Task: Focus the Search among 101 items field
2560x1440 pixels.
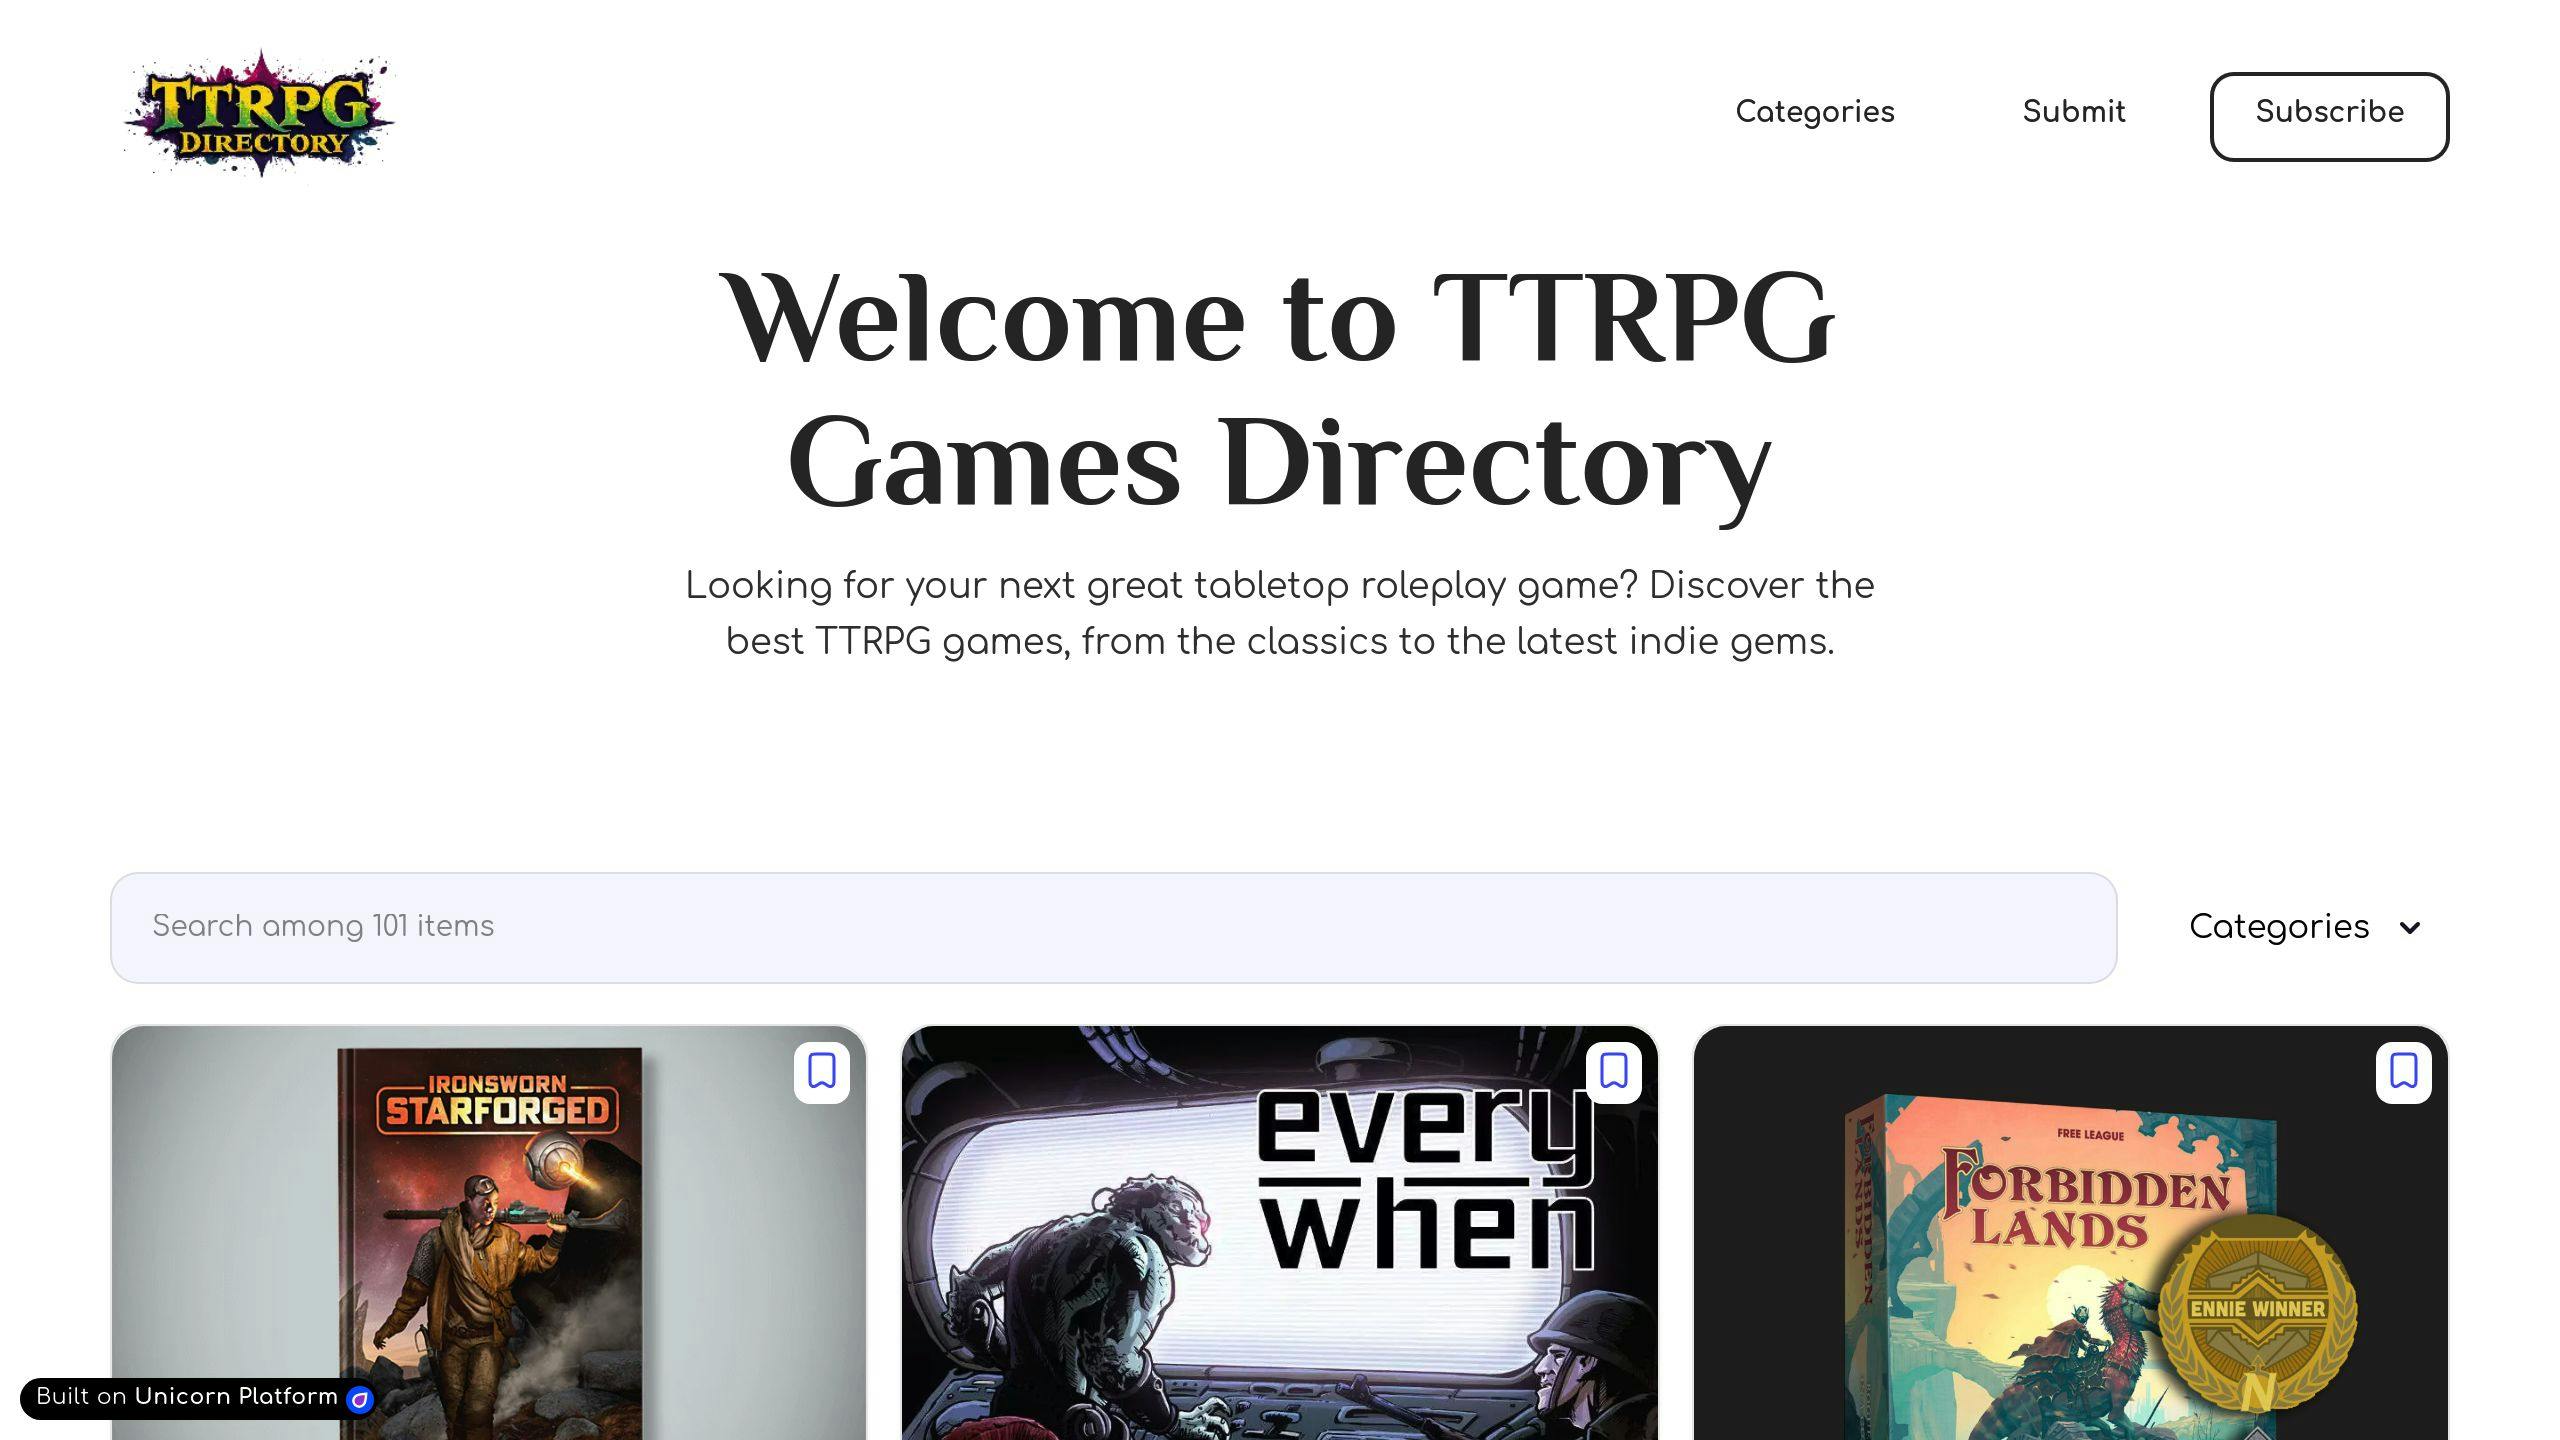Action: click(x=1113, y=927)
